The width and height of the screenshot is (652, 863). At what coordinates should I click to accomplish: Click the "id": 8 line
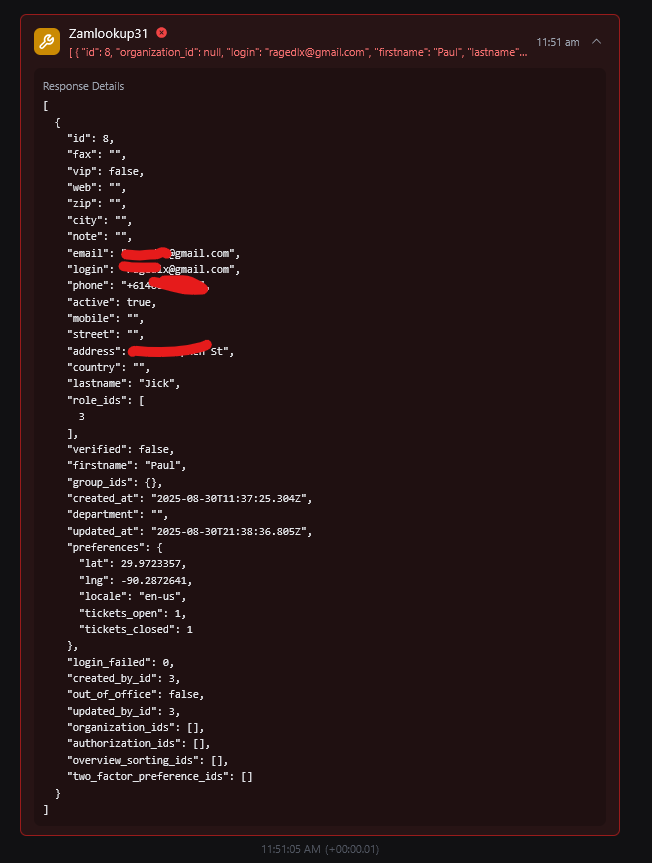(x=91, y=139)
